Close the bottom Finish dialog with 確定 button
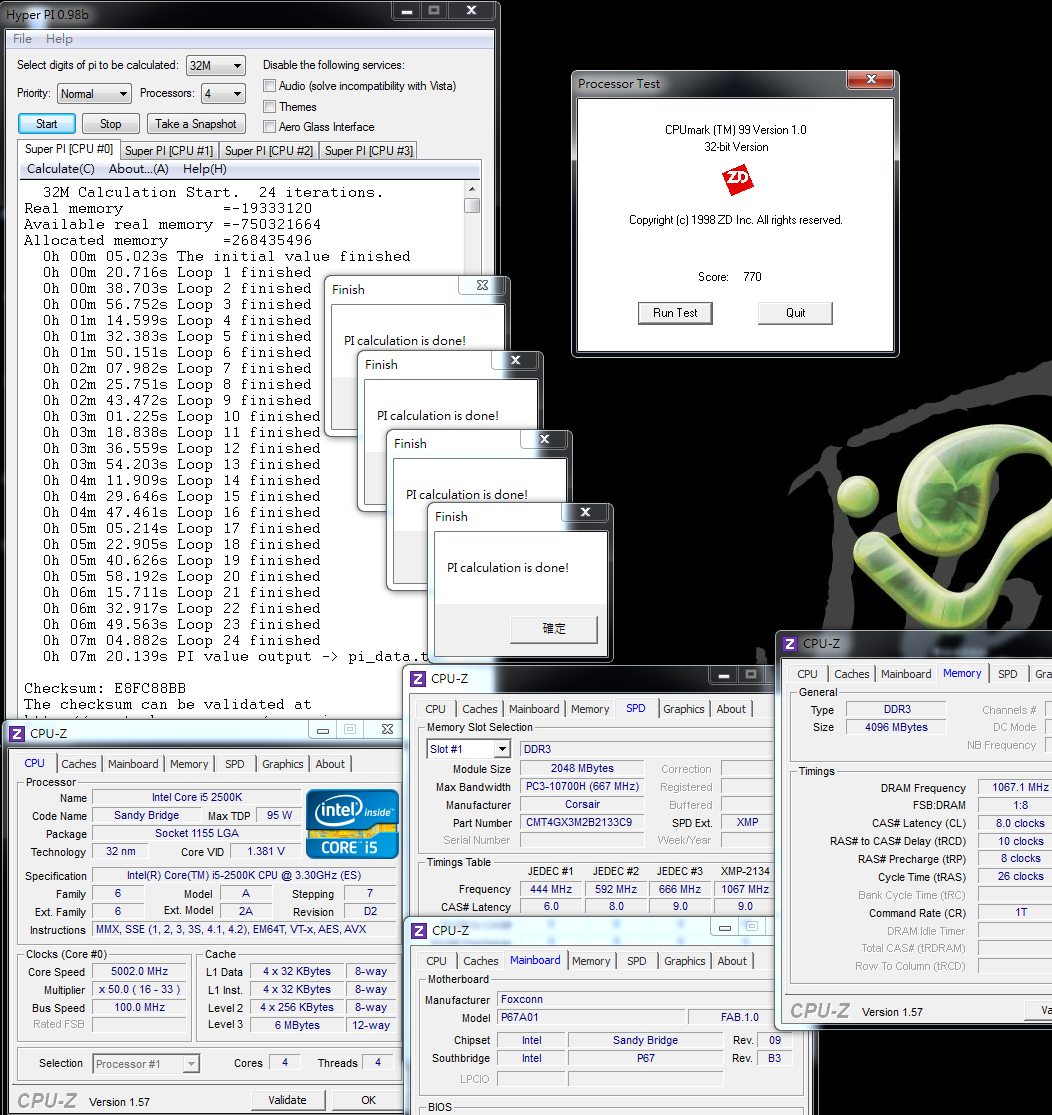Viewport: 1052px width, 1115px height. tap(585, 512)
